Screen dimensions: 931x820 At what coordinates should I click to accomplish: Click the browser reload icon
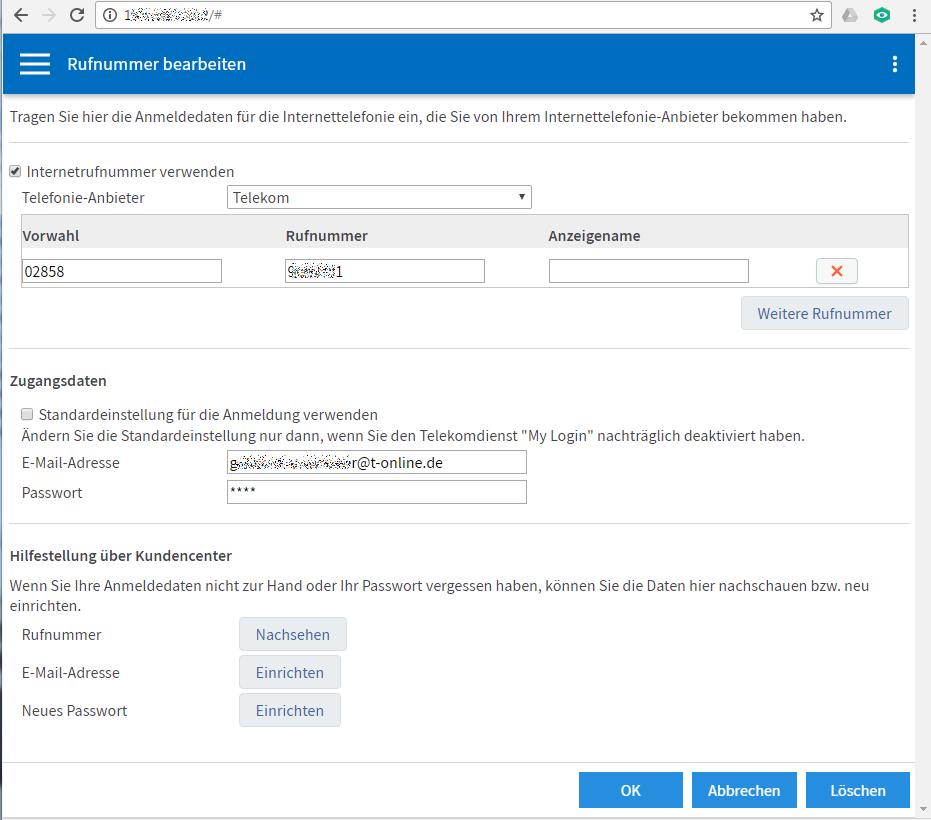tap(76, 15)
